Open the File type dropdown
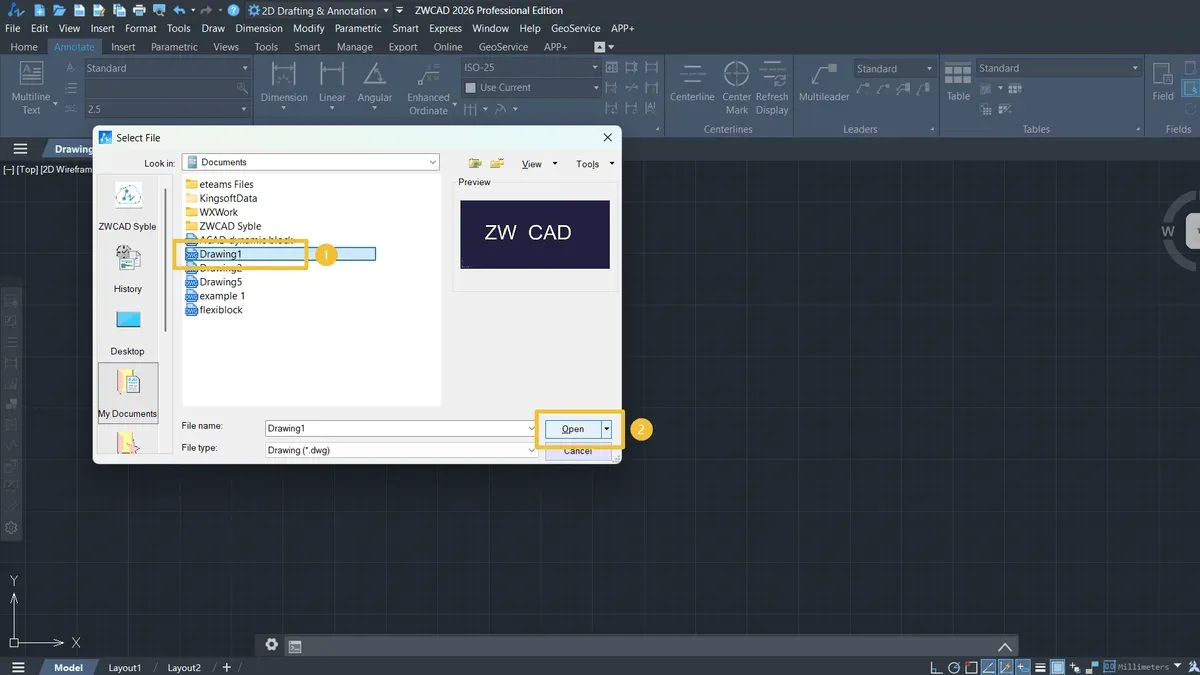 531,450
